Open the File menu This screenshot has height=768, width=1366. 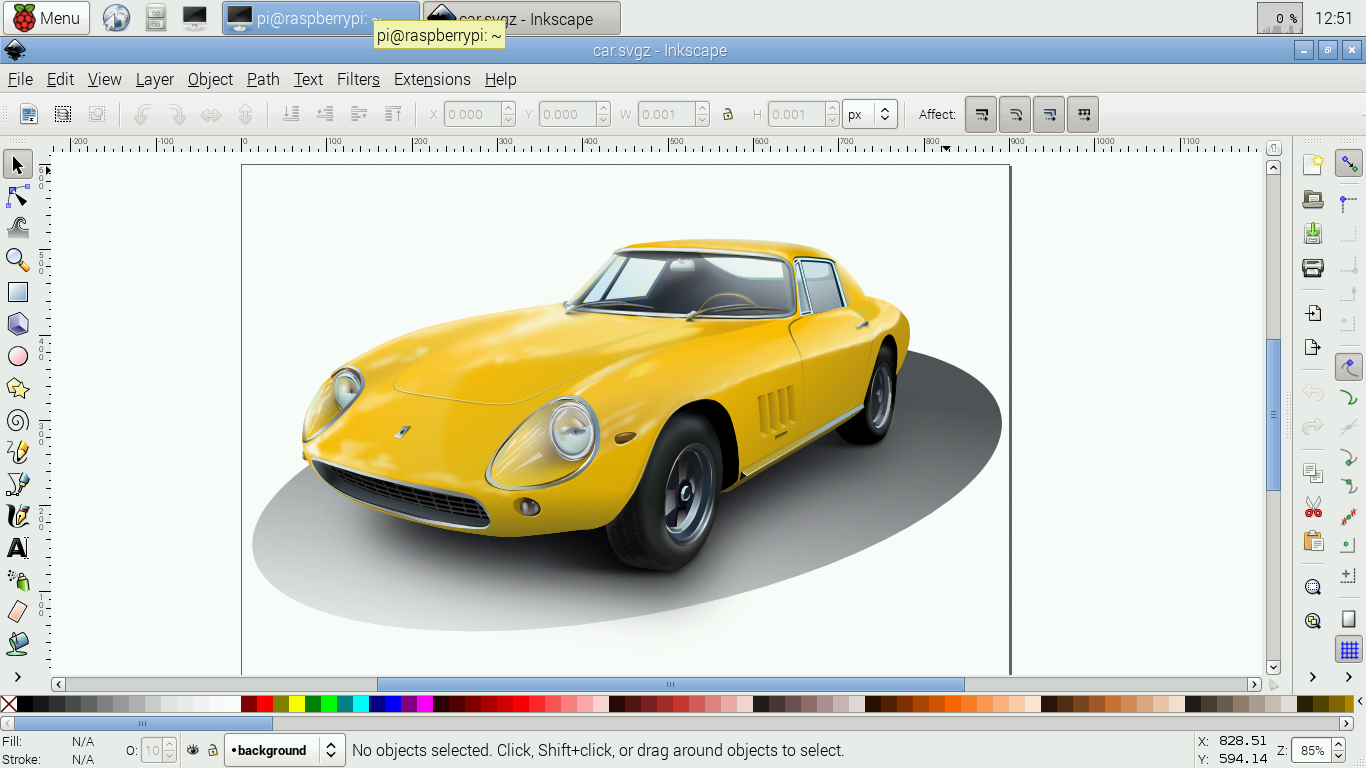[20, 79]
